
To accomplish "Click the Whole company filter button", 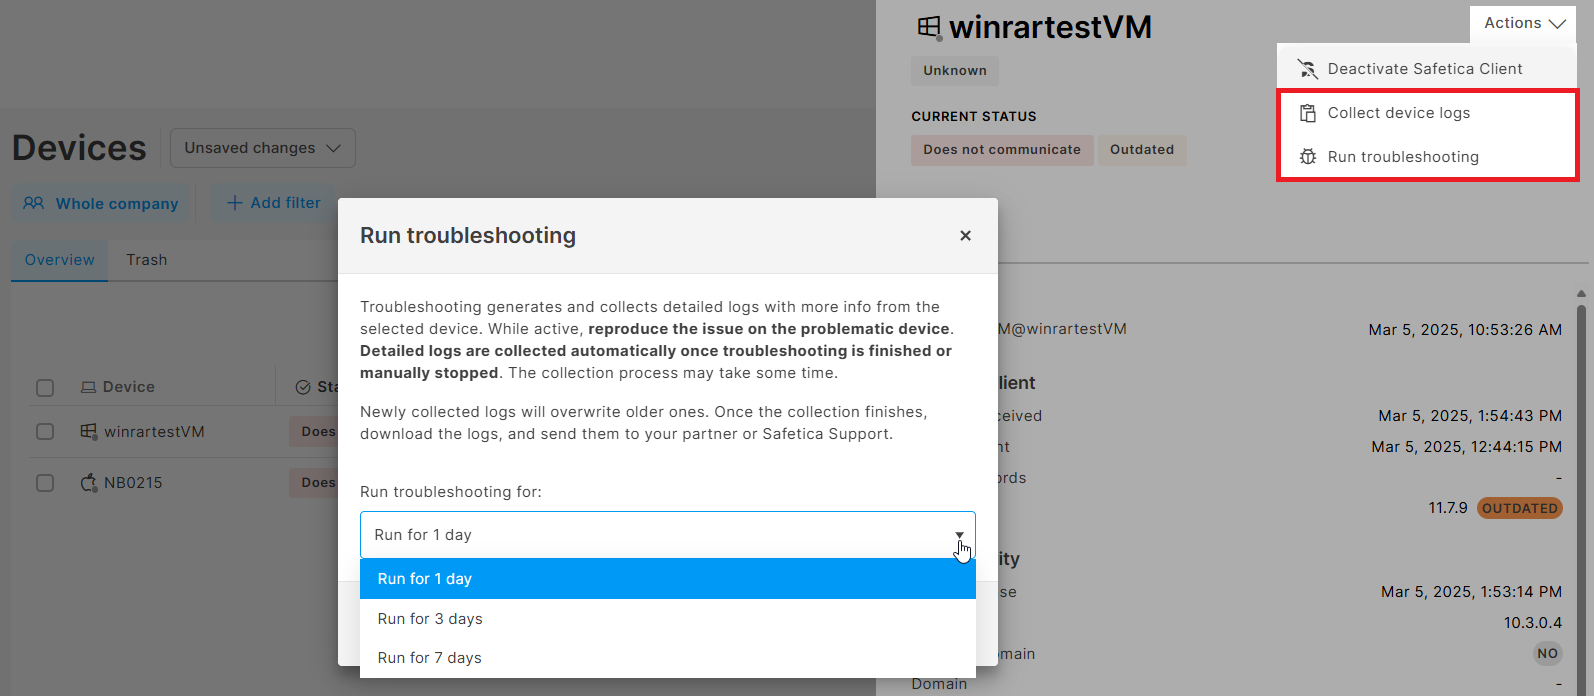I will pos(101,203).
